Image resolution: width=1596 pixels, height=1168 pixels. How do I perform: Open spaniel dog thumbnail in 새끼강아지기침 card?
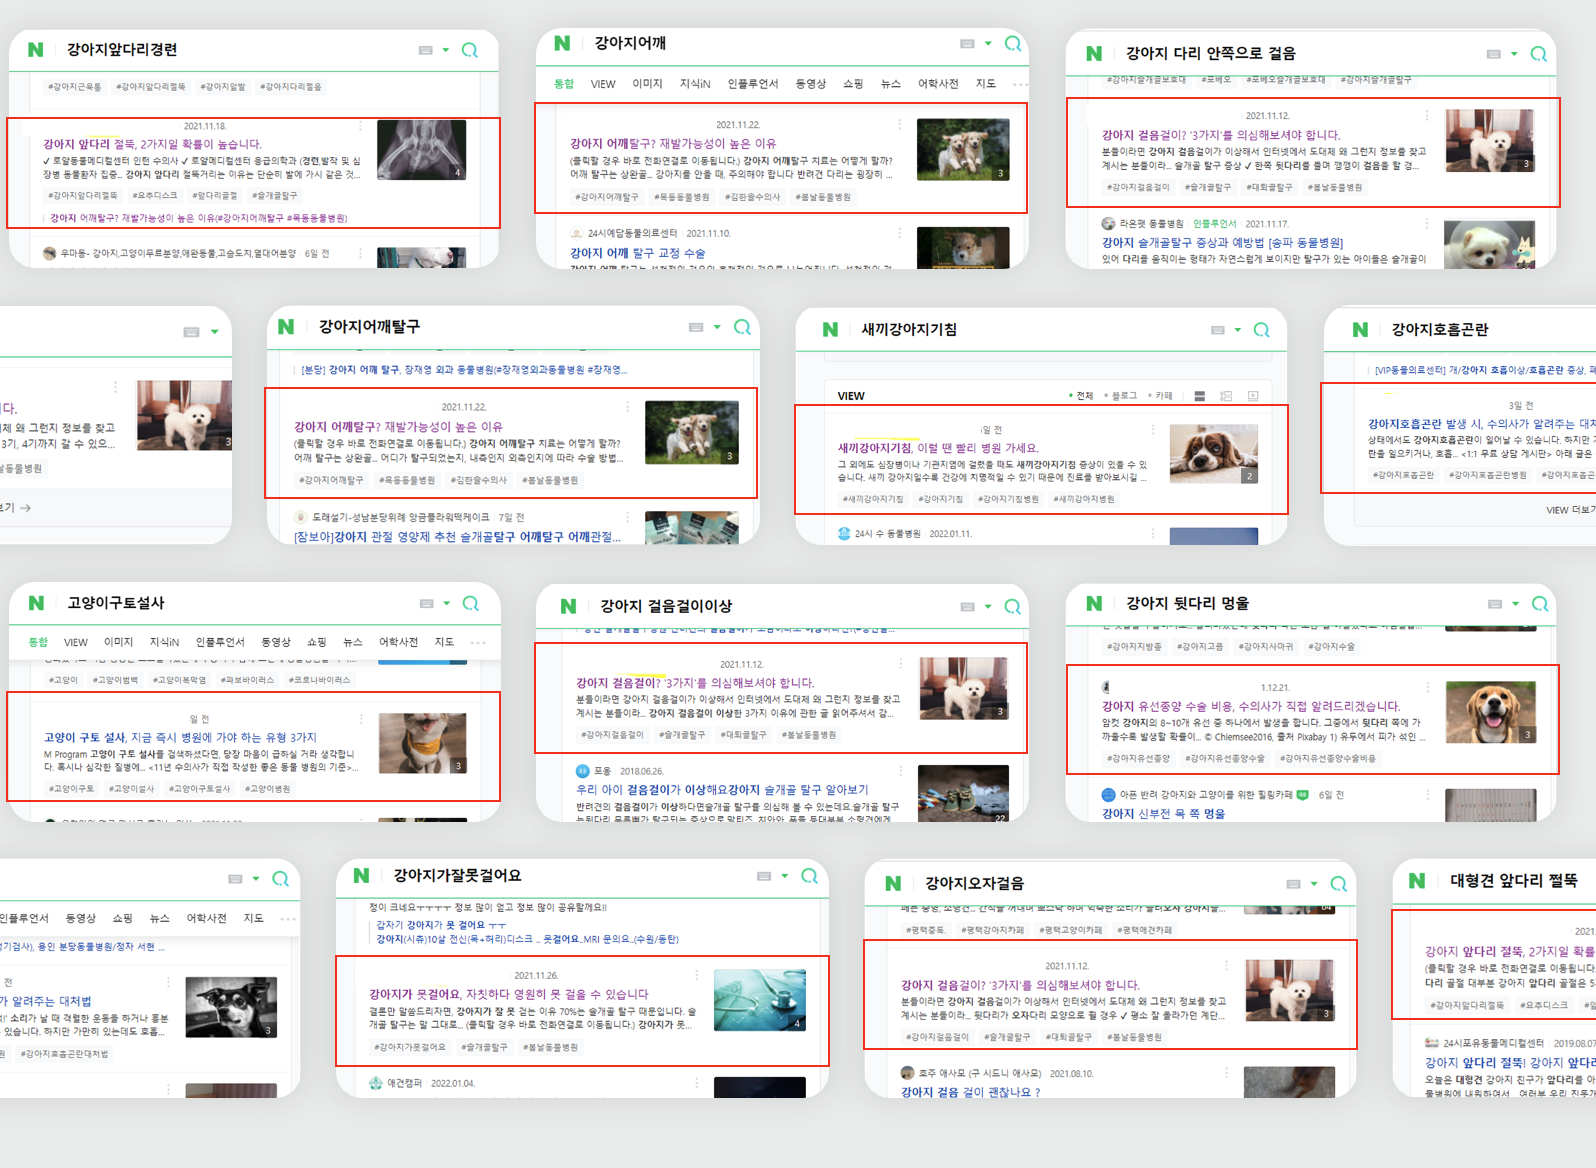[x=1214, y=454]
